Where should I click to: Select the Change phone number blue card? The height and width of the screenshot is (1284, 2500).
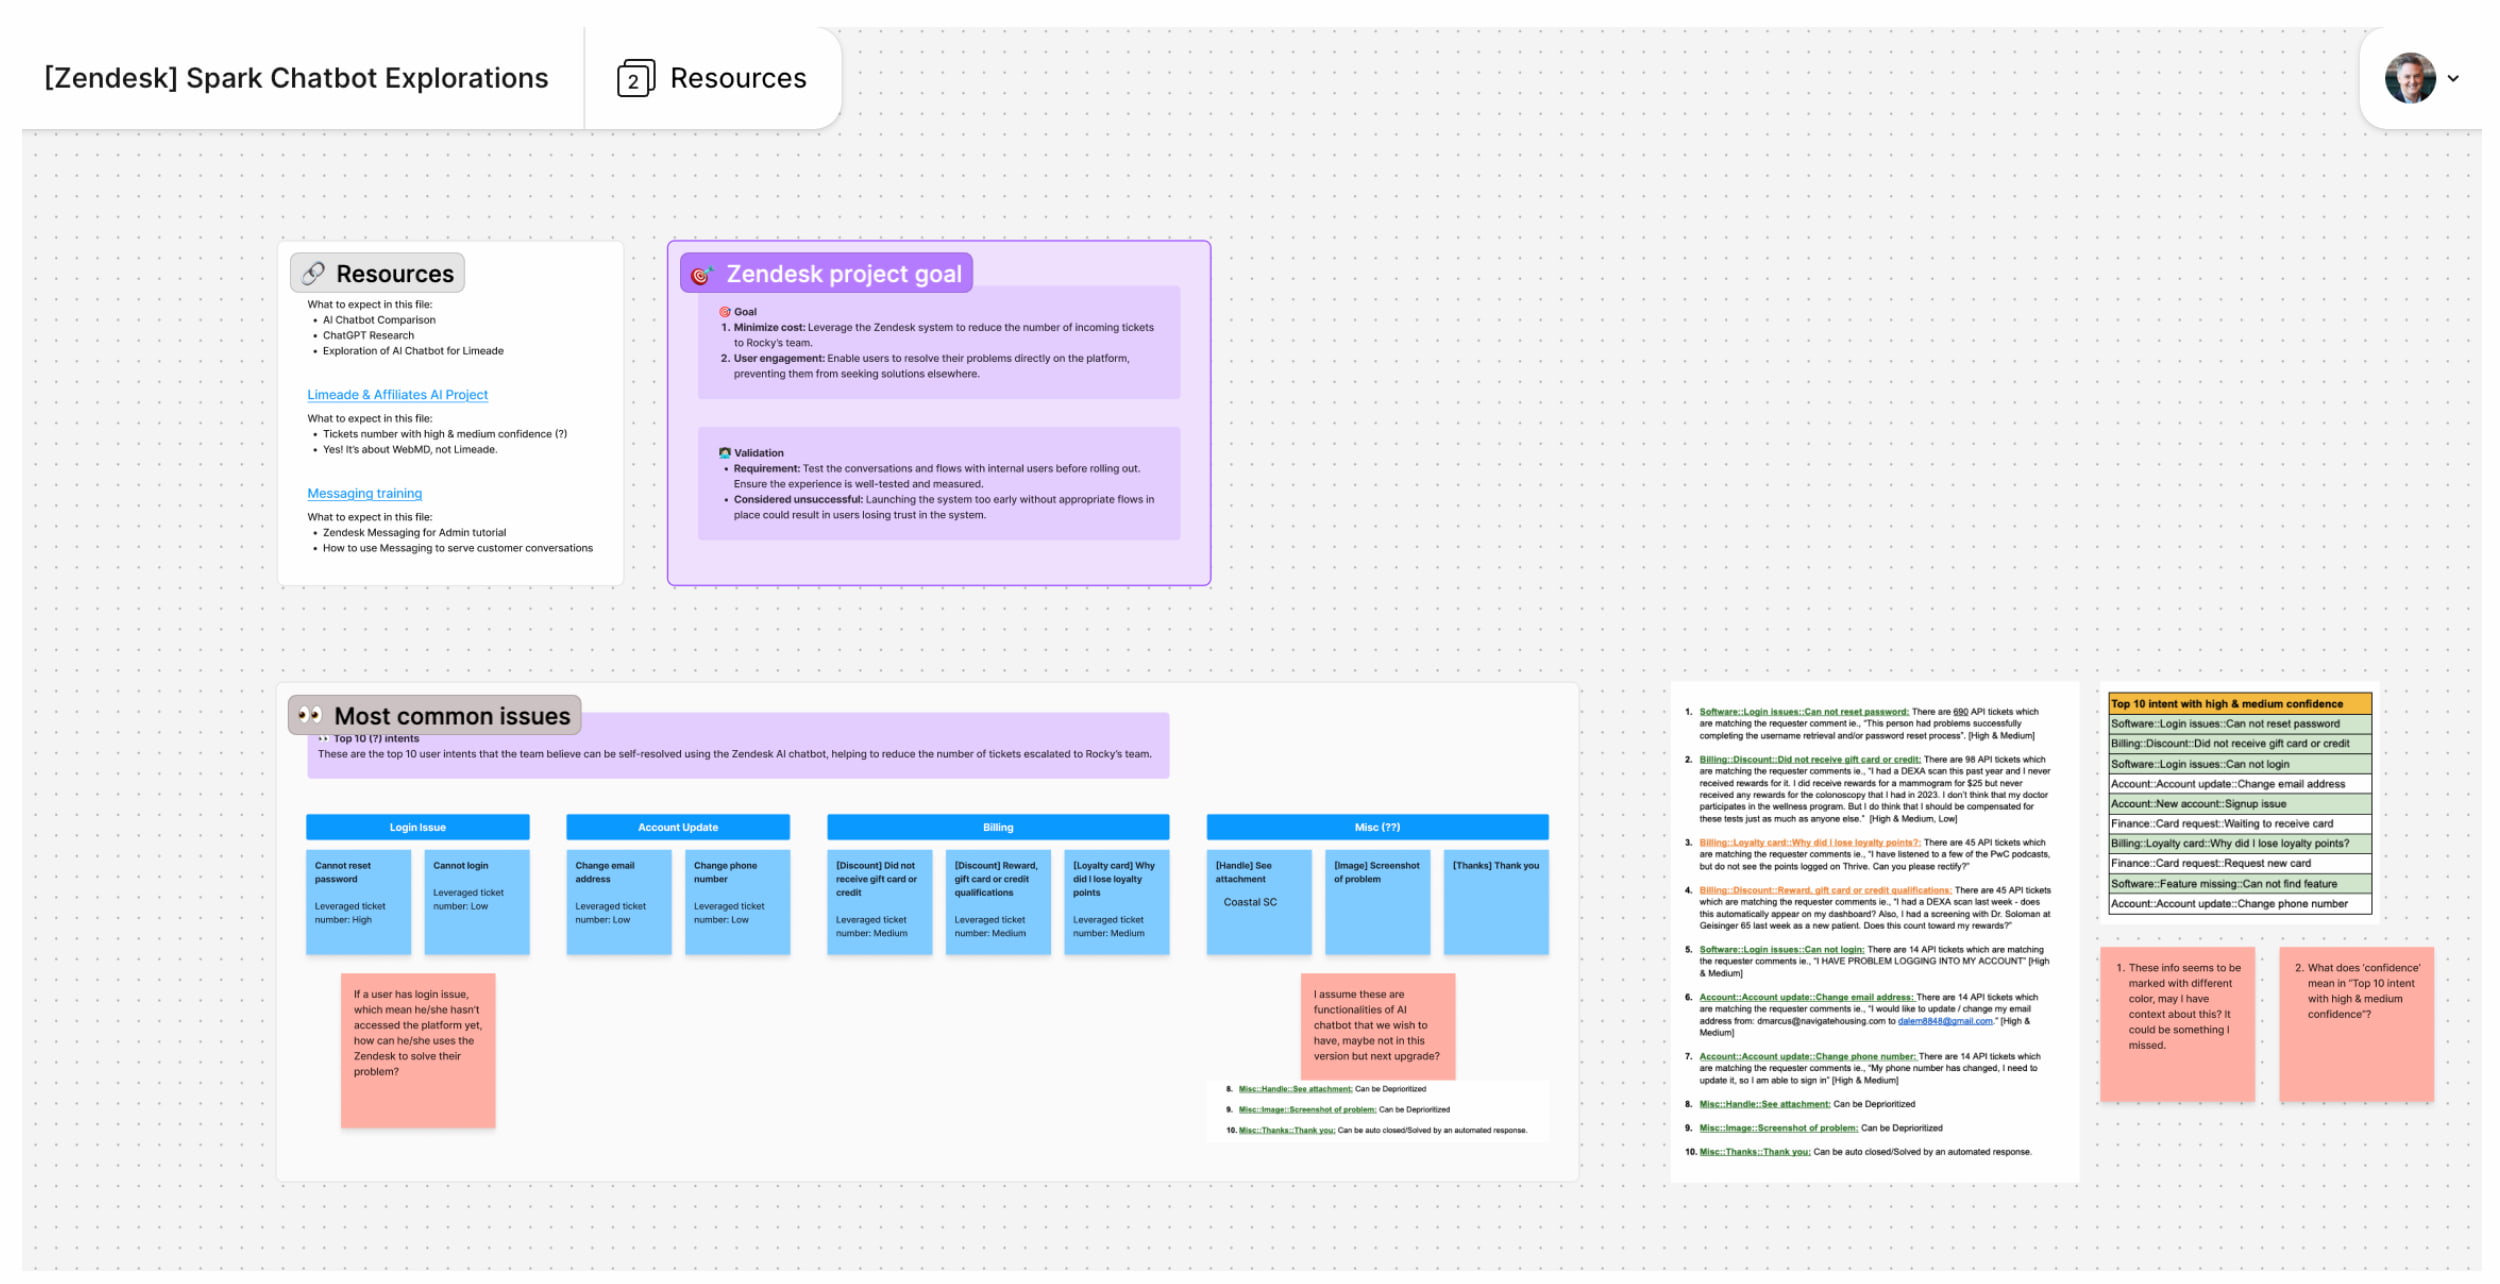point(738,902)
